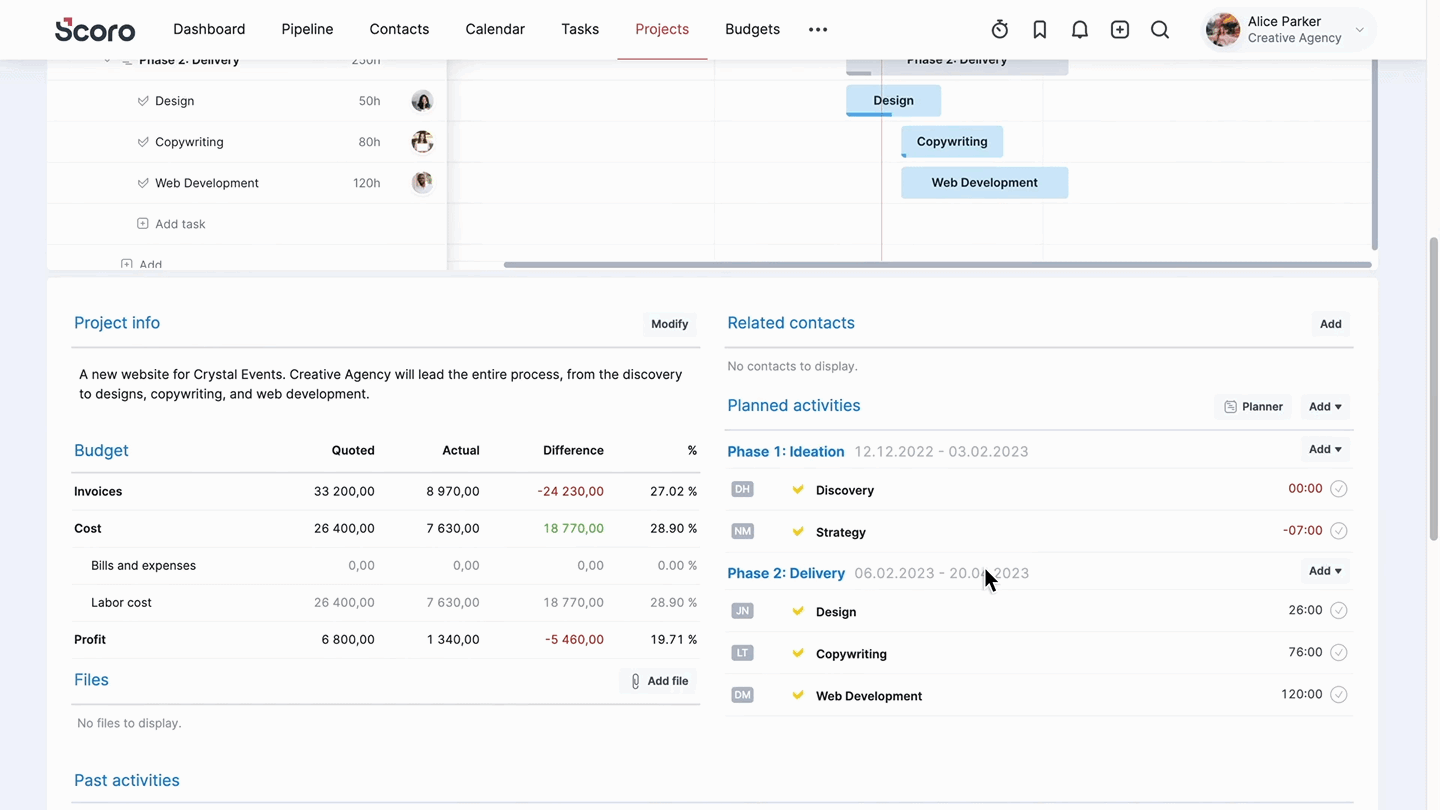Click the quick add plus icon

tap(1120, 30)
